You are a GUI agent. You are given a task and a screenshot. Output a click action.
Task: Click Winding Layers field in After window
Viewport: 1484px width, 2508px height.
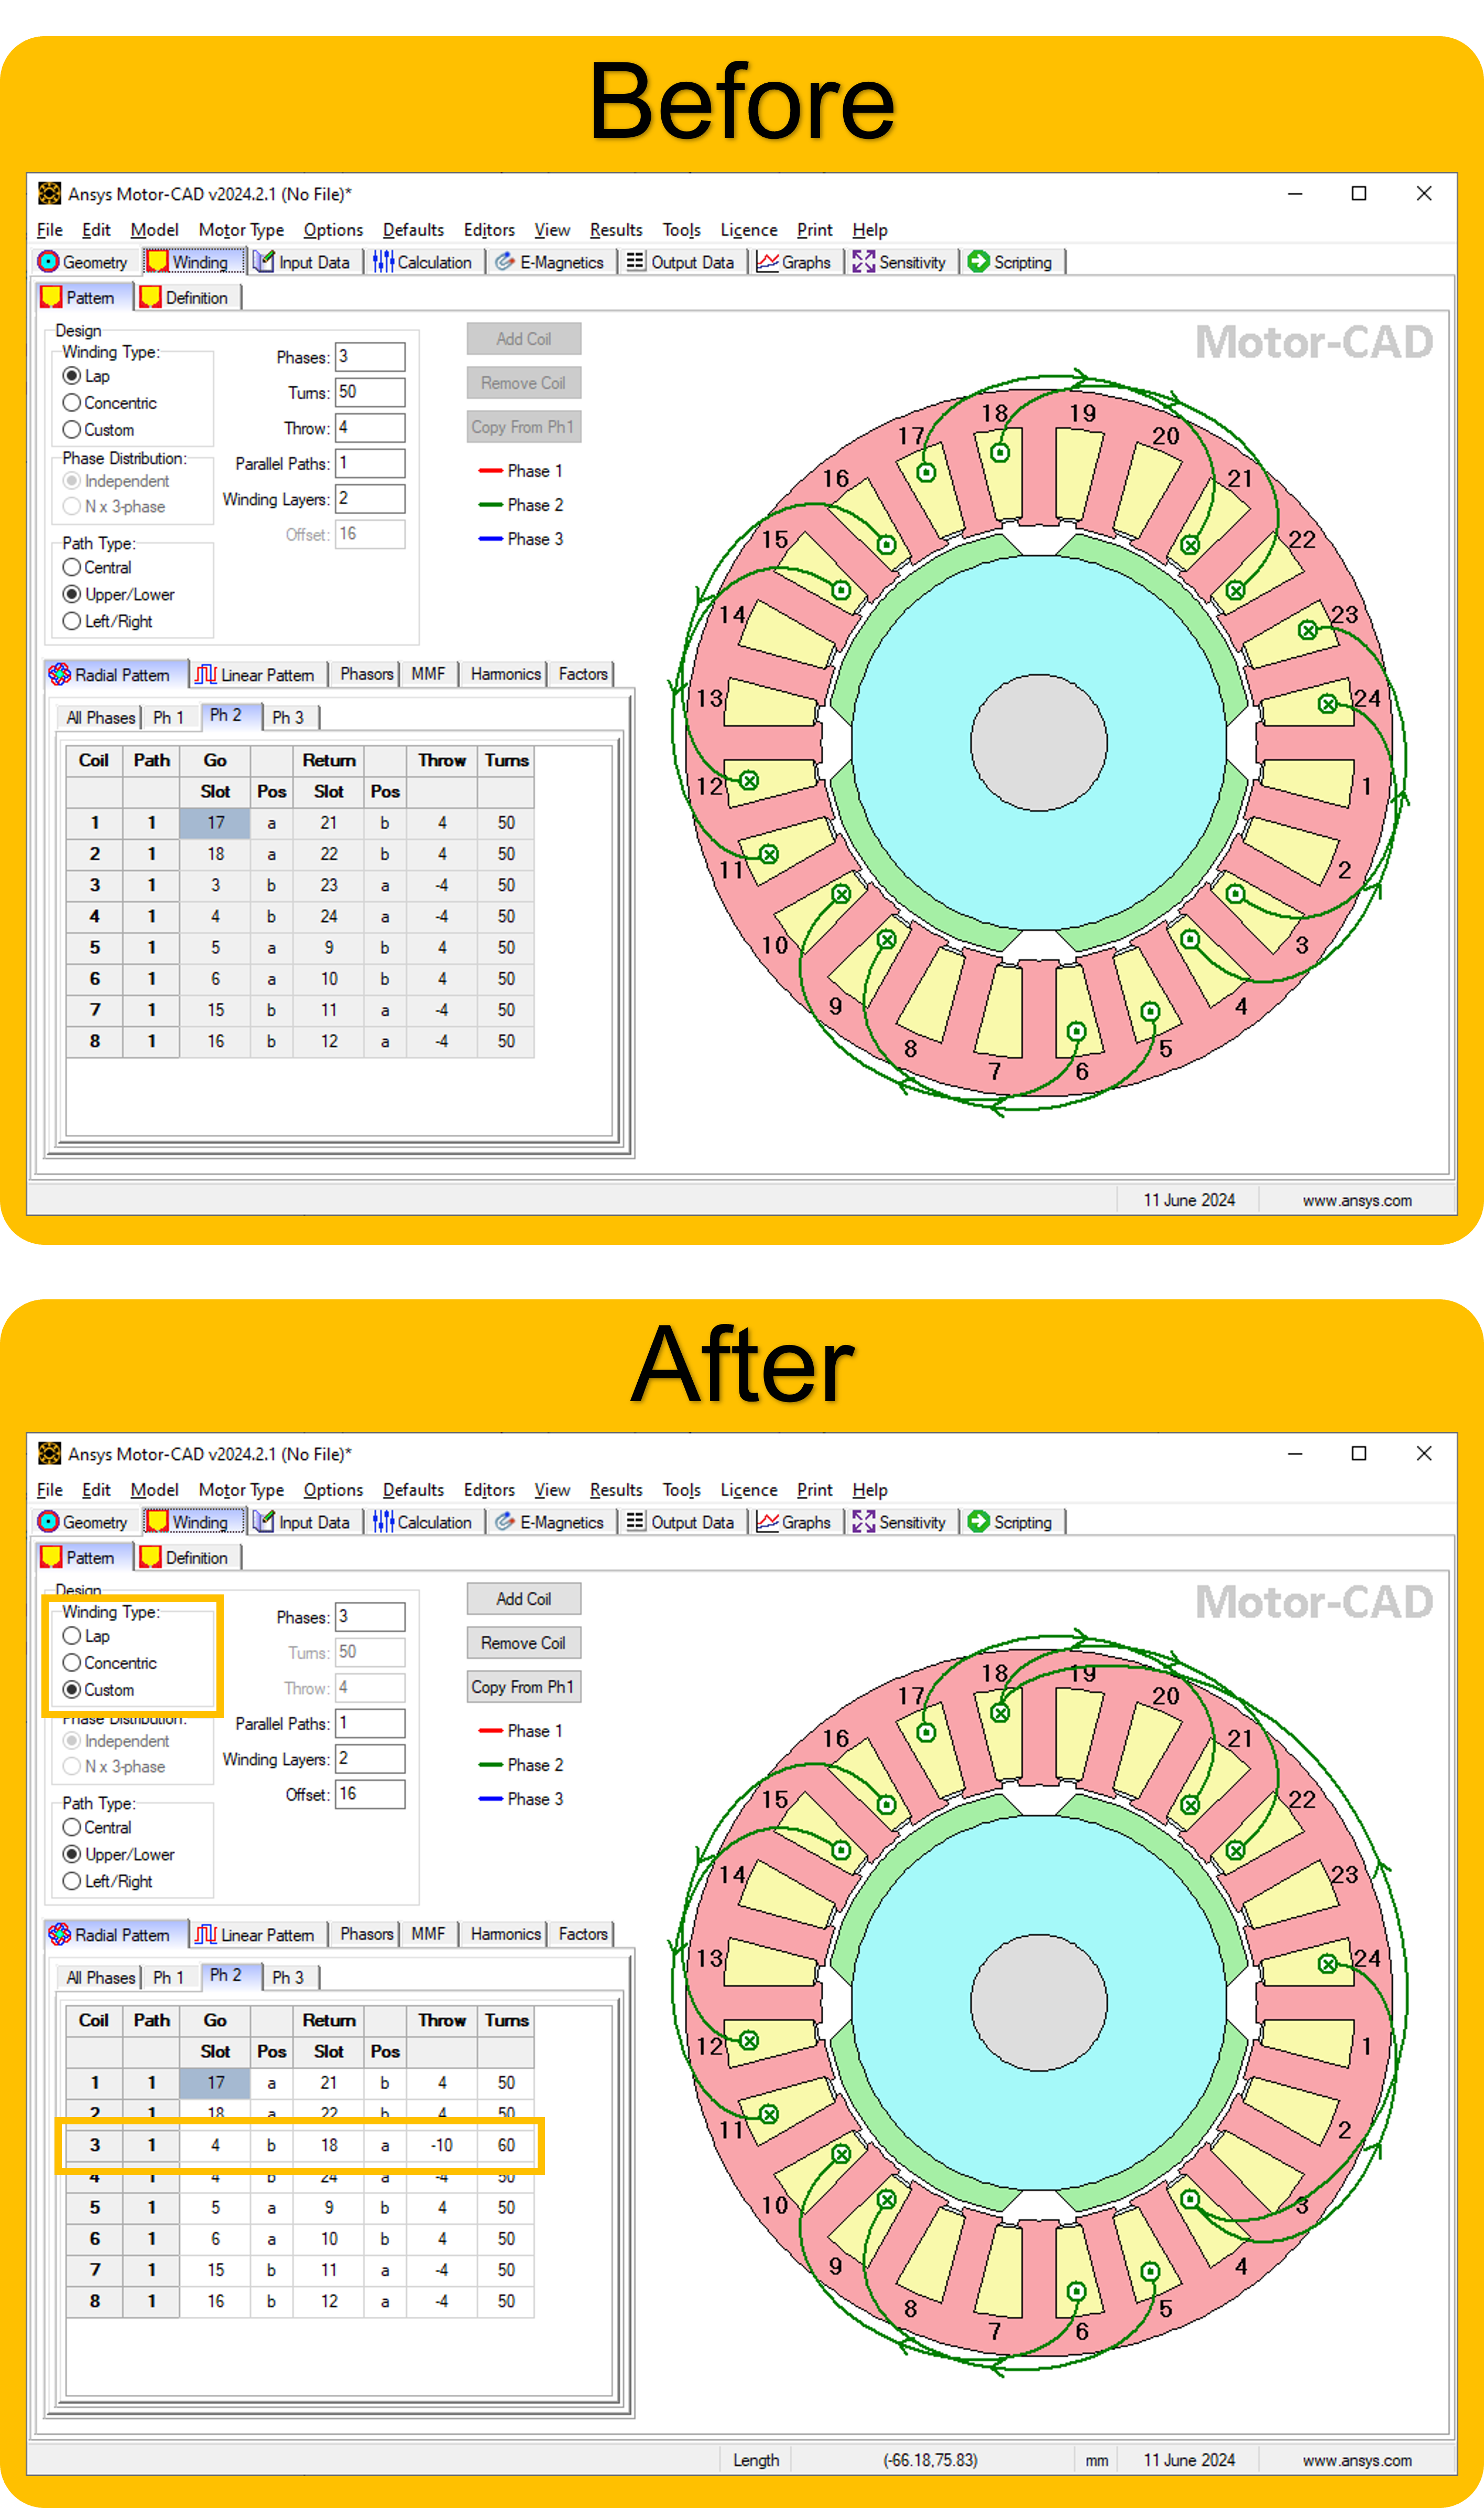[x=370, y=1758]
